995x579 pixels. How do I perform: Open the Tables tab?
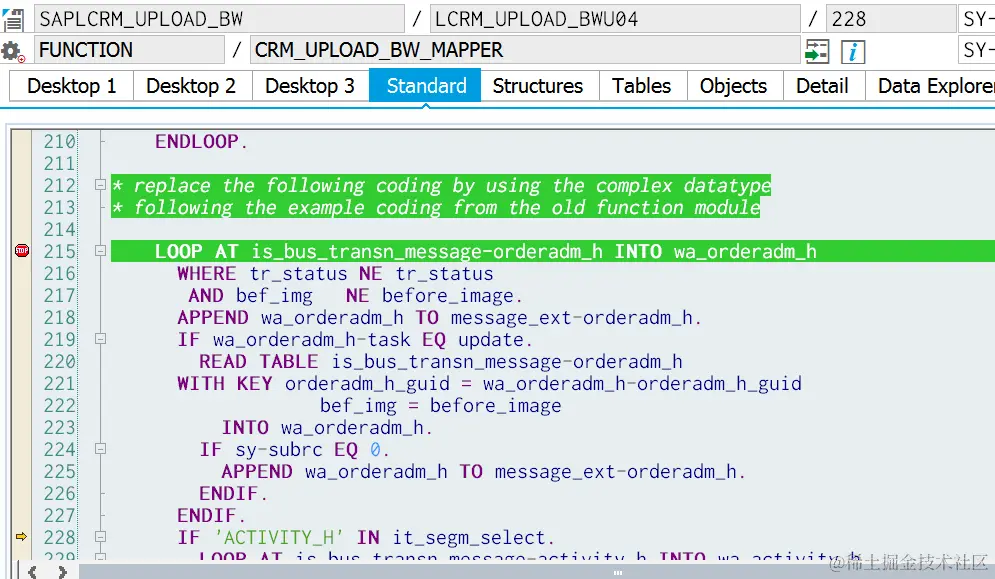pos(642,86)
